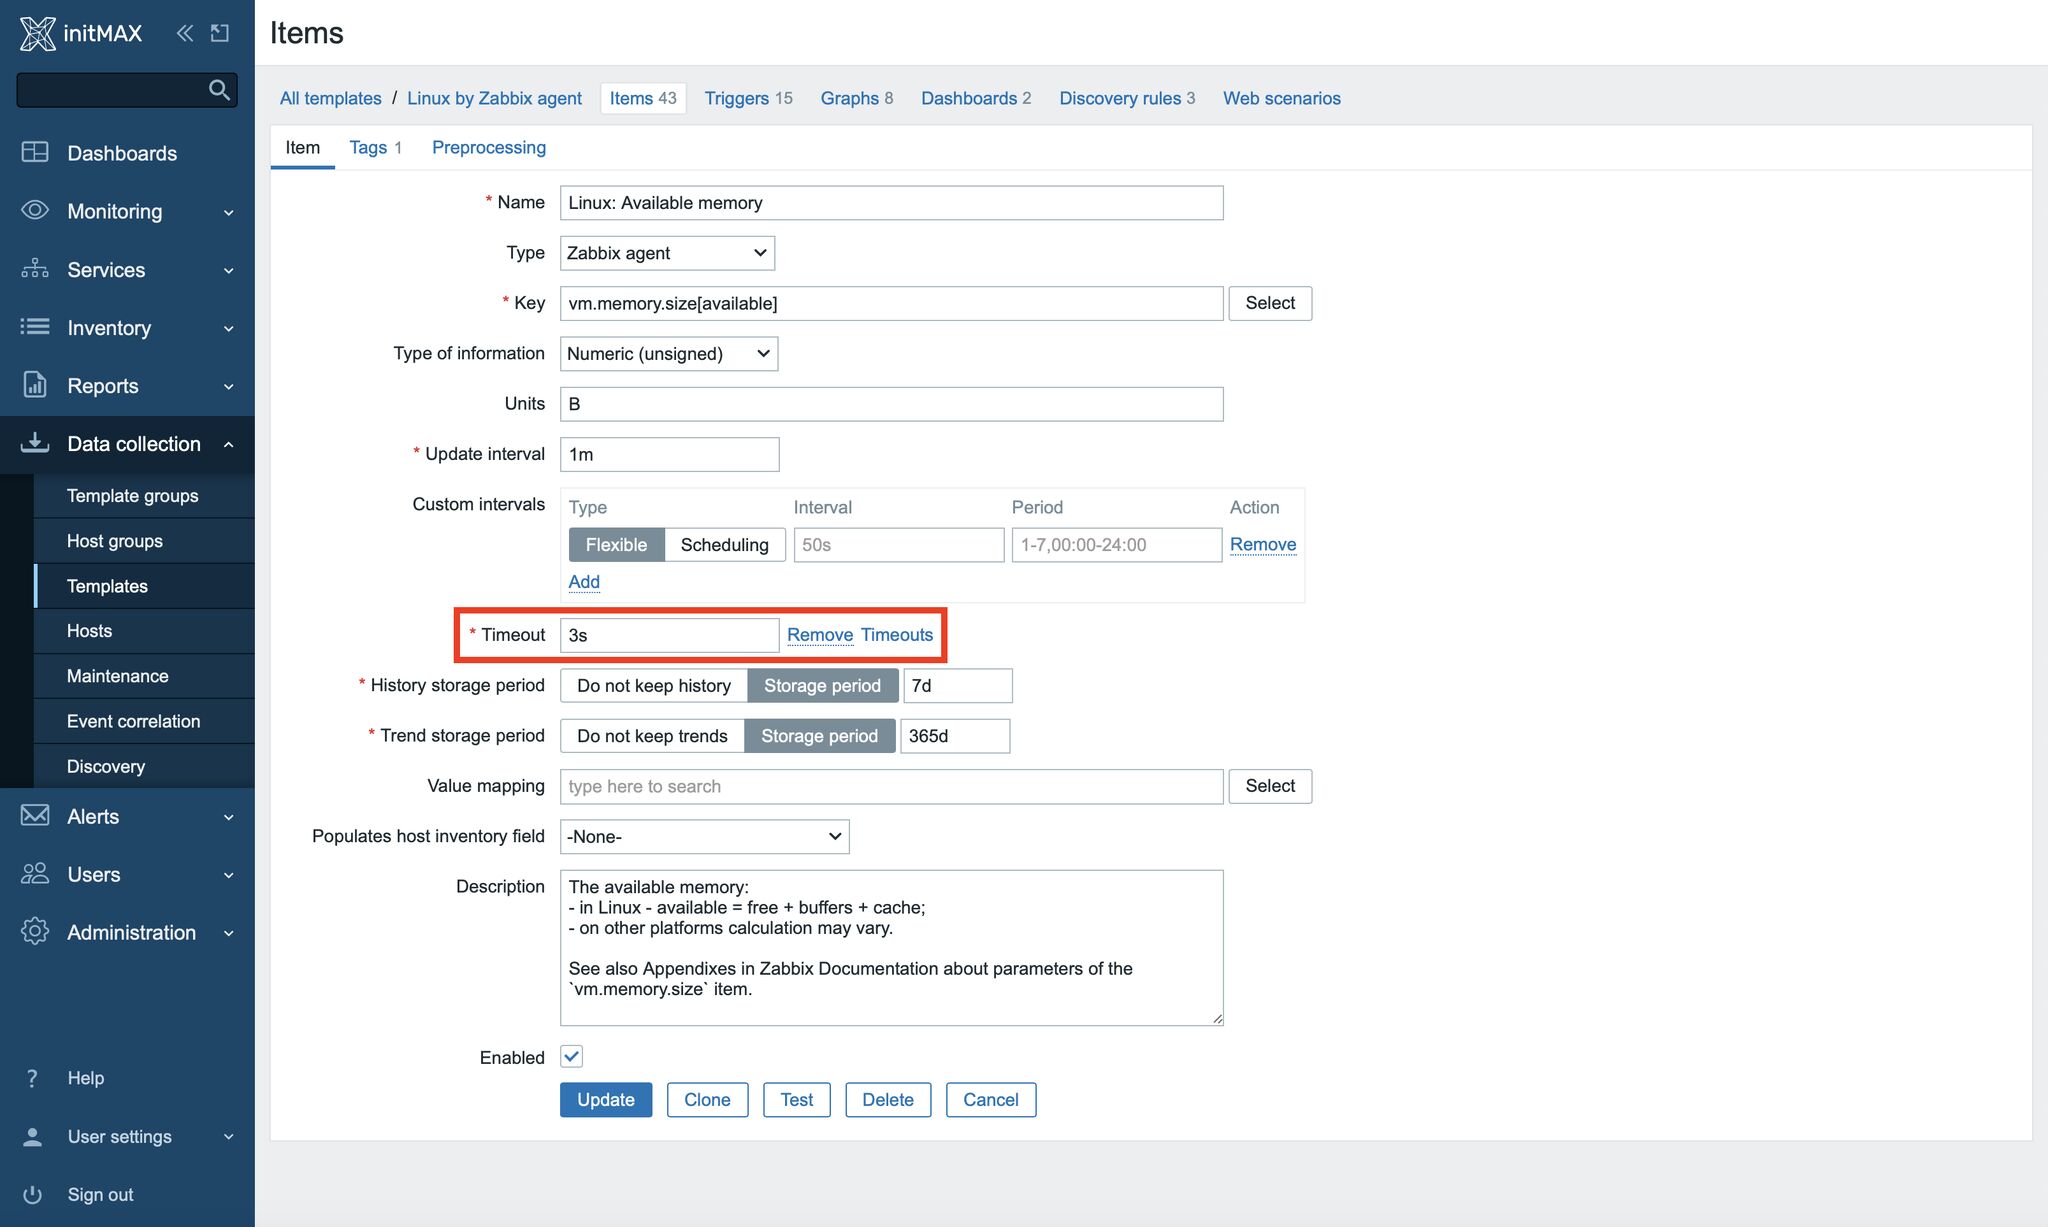
Task: Open the Item tab
Action: [x=303, y=147]
